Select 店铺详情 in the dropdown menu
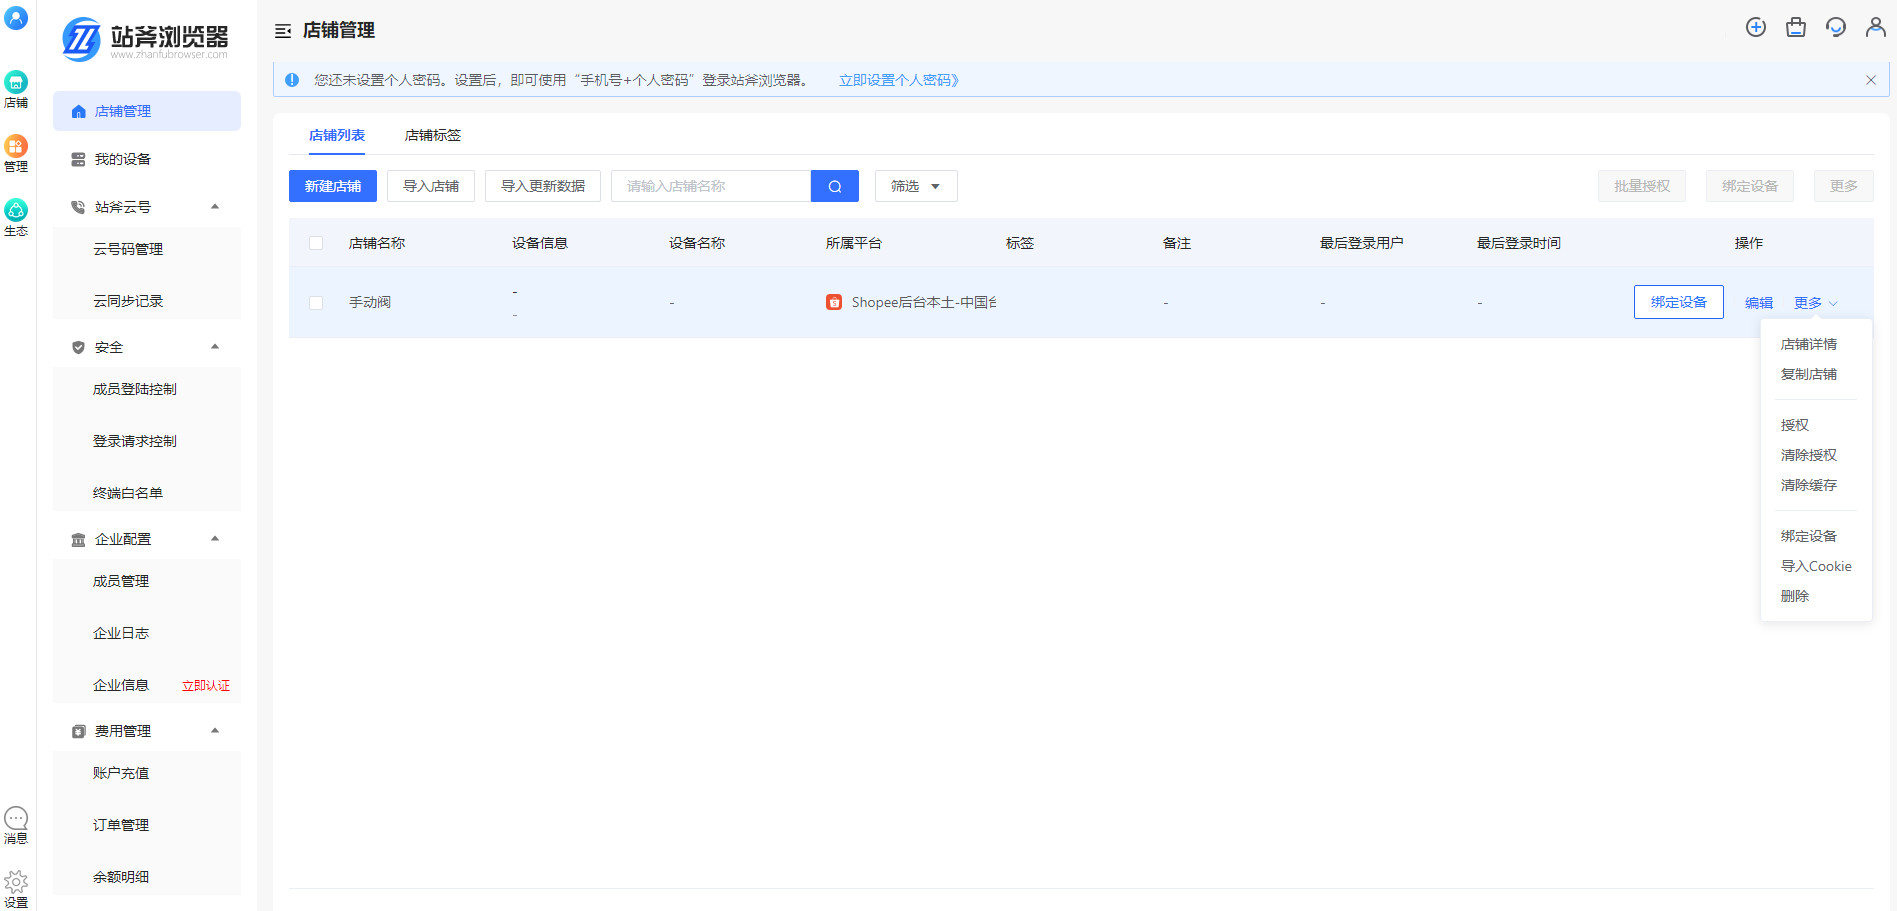1897x911 pixels. click(1809, 344)
